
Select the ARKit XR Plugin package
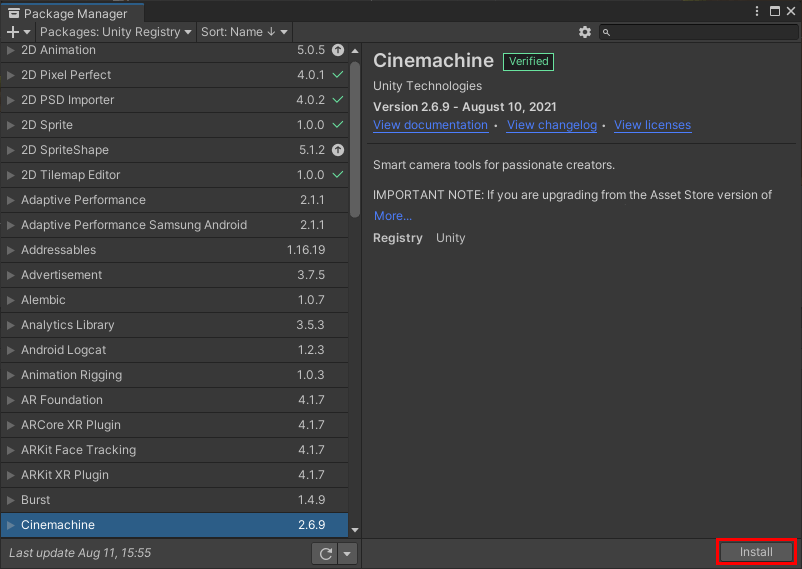(174, 475)
